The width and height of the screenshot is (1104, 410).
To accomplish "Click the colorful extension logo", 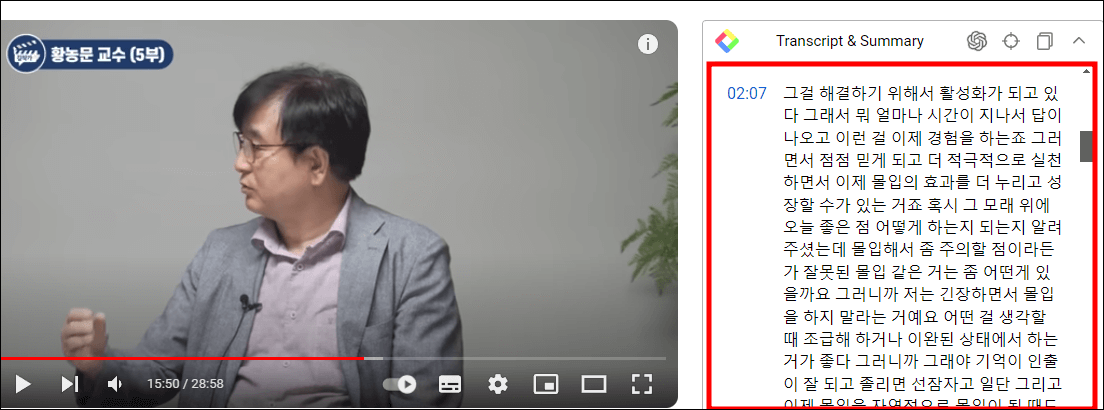I will (727, 41).
